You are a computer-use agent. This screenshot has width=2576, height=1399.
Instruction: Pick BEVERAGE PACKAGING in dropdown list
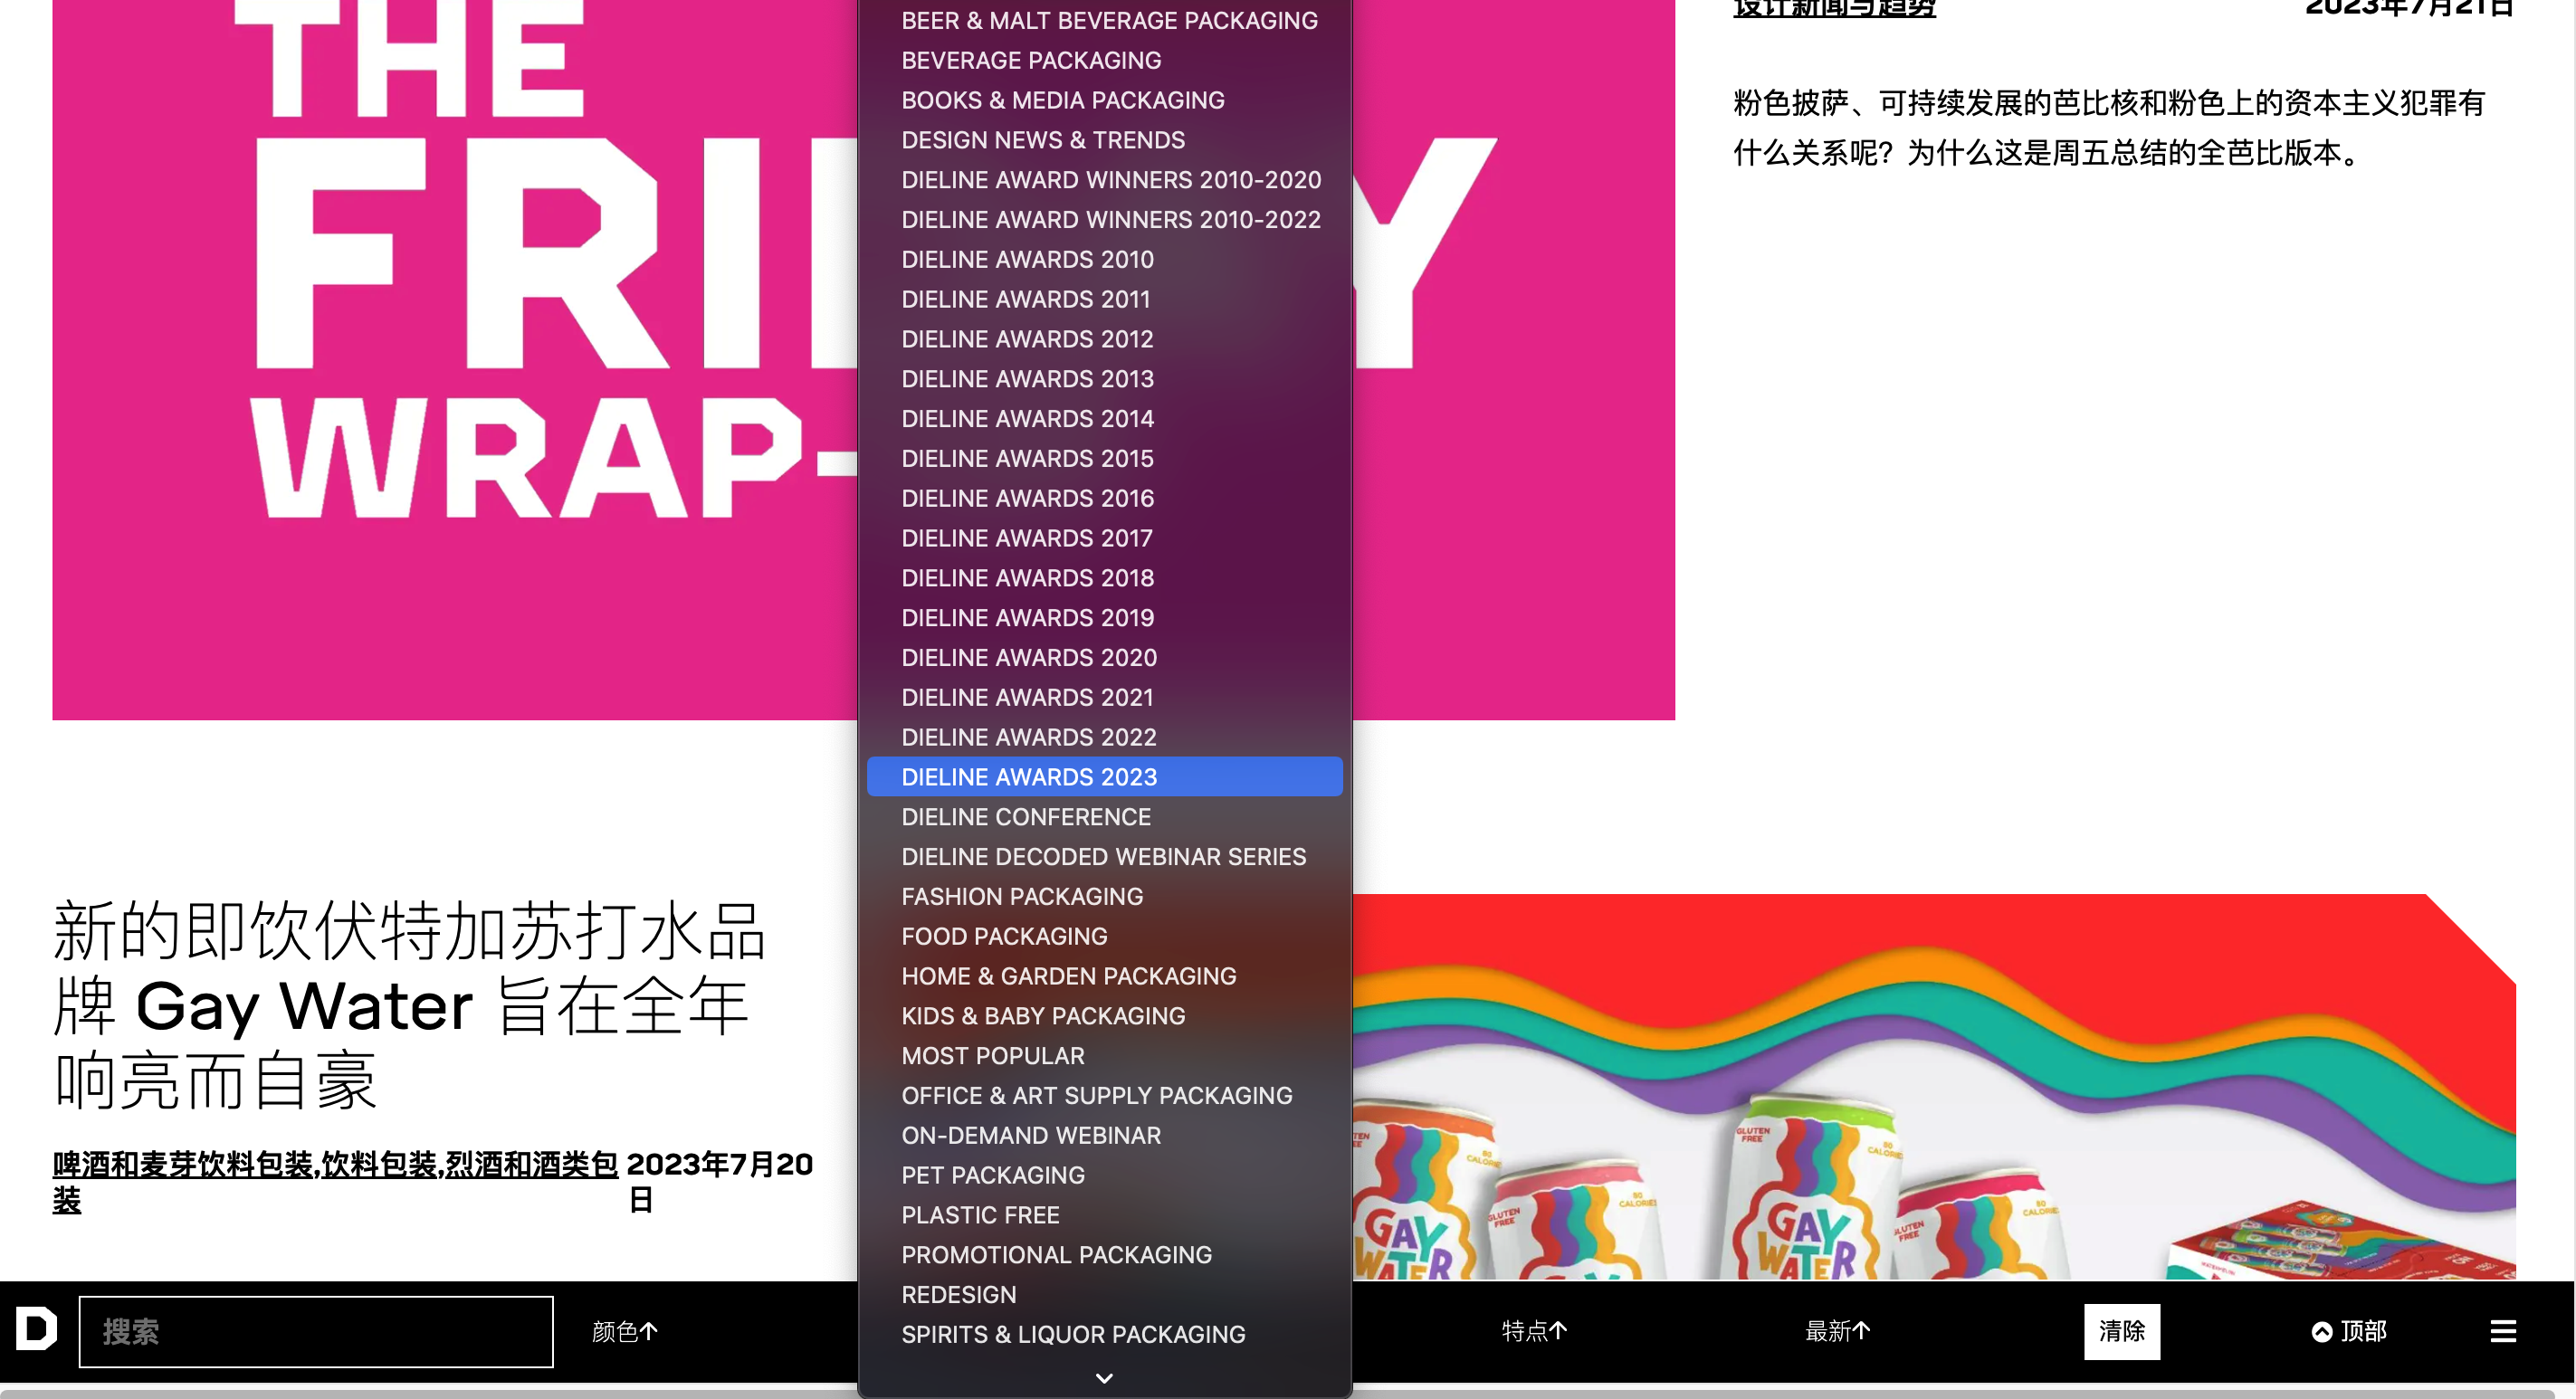(1031, 60)
